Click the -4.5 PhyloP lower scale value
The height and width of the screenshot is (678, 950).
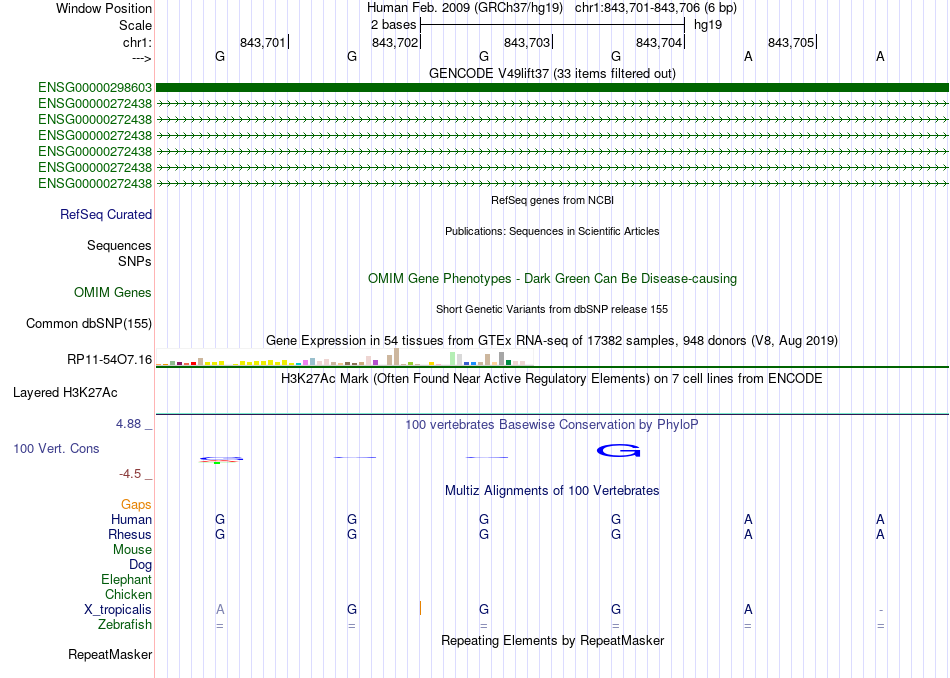tap(130, 474)
